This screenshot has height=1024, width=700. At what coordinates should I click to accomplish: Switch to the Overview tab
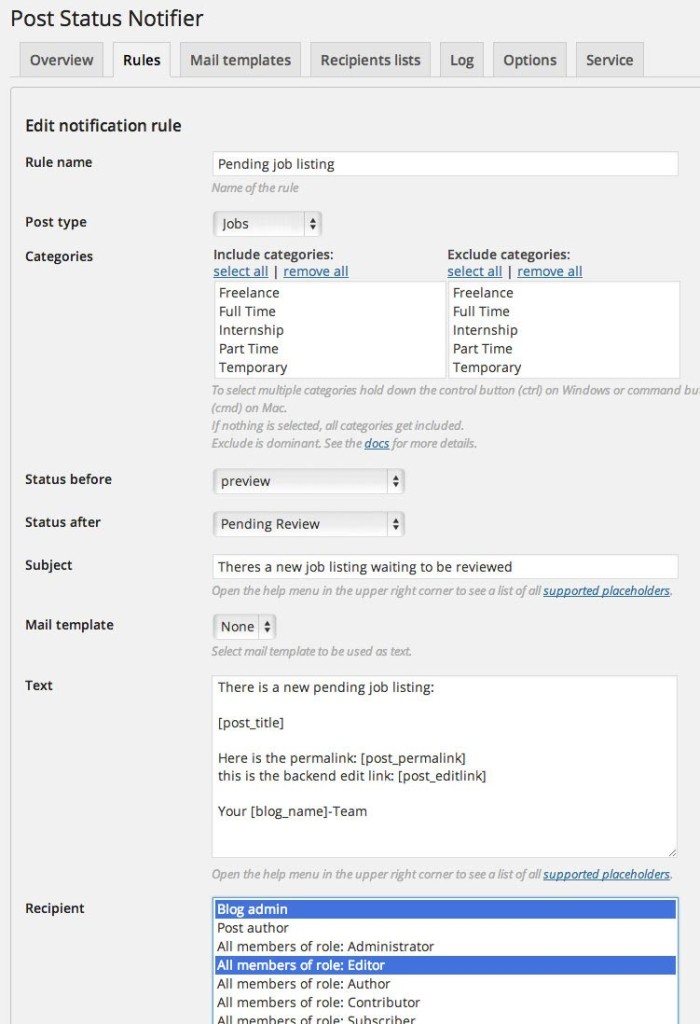pyautogui.click(x=61, y=60)
